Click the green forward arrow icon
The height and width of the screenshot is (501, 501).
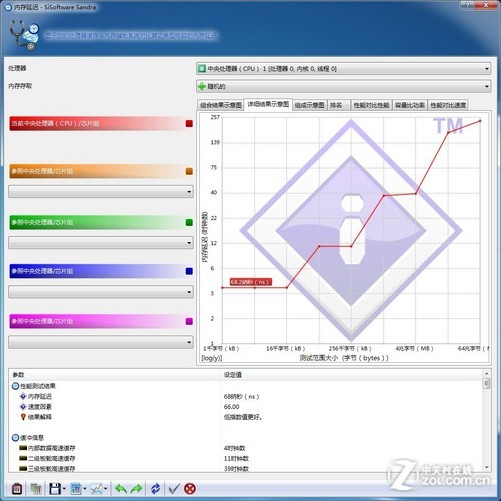(x=136, y=489)
